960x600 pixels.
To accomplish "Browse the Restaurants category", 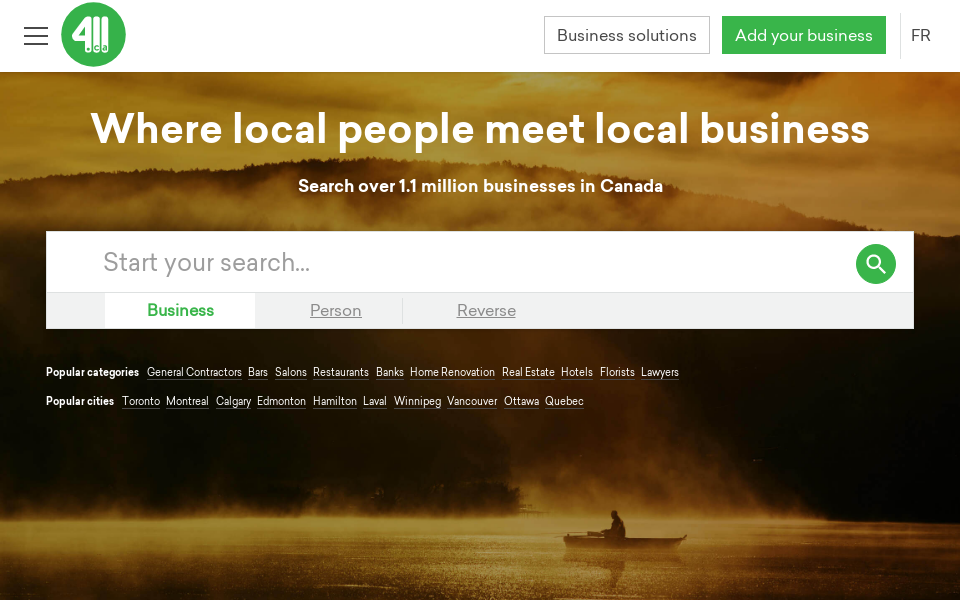I will click(x=340, y=372).
